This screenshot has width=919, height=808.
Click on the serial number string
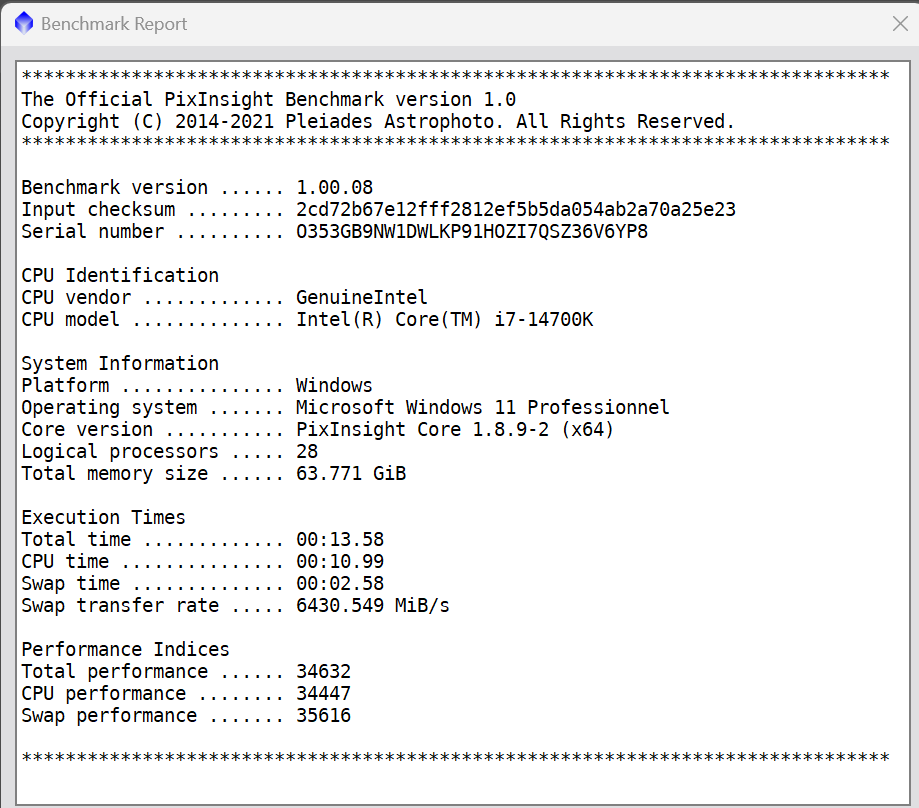472,231
